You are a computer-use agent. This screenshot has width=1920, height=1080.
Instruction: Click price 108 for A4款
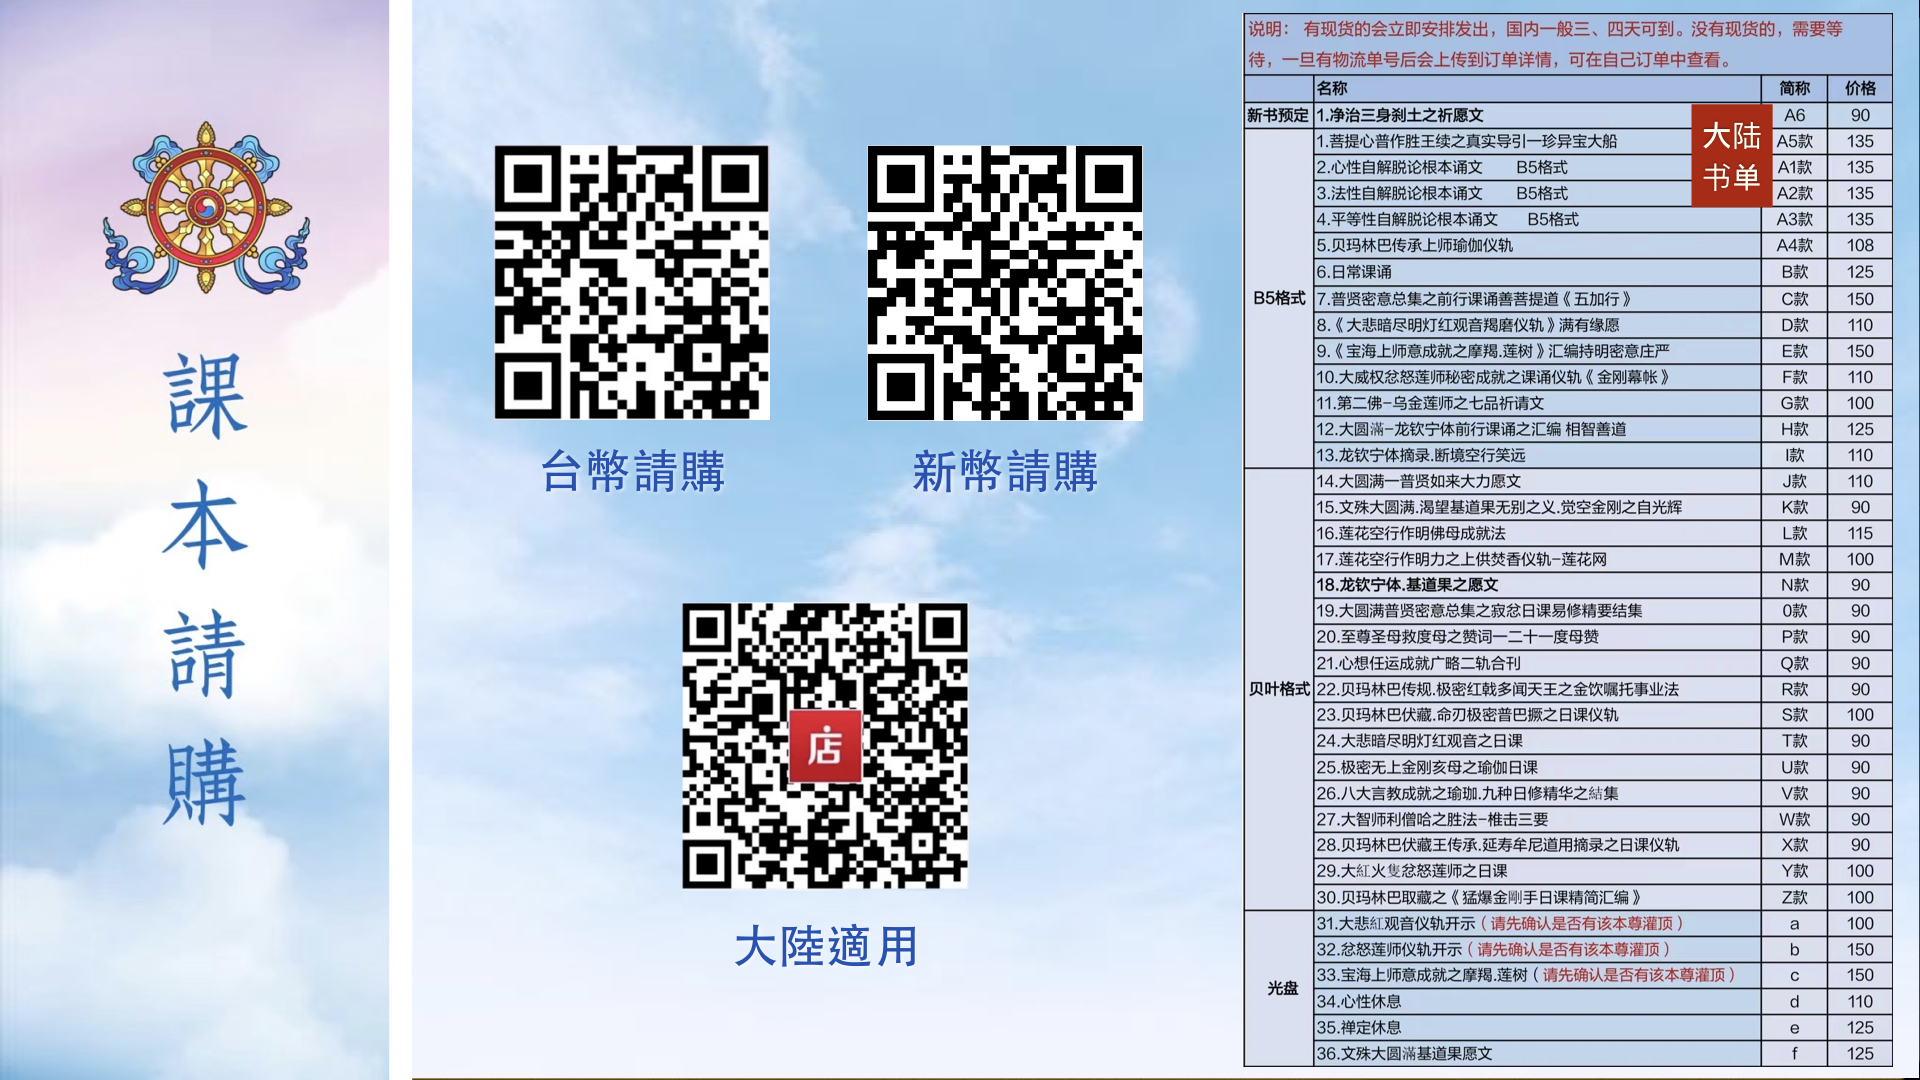pos(1860,245)
